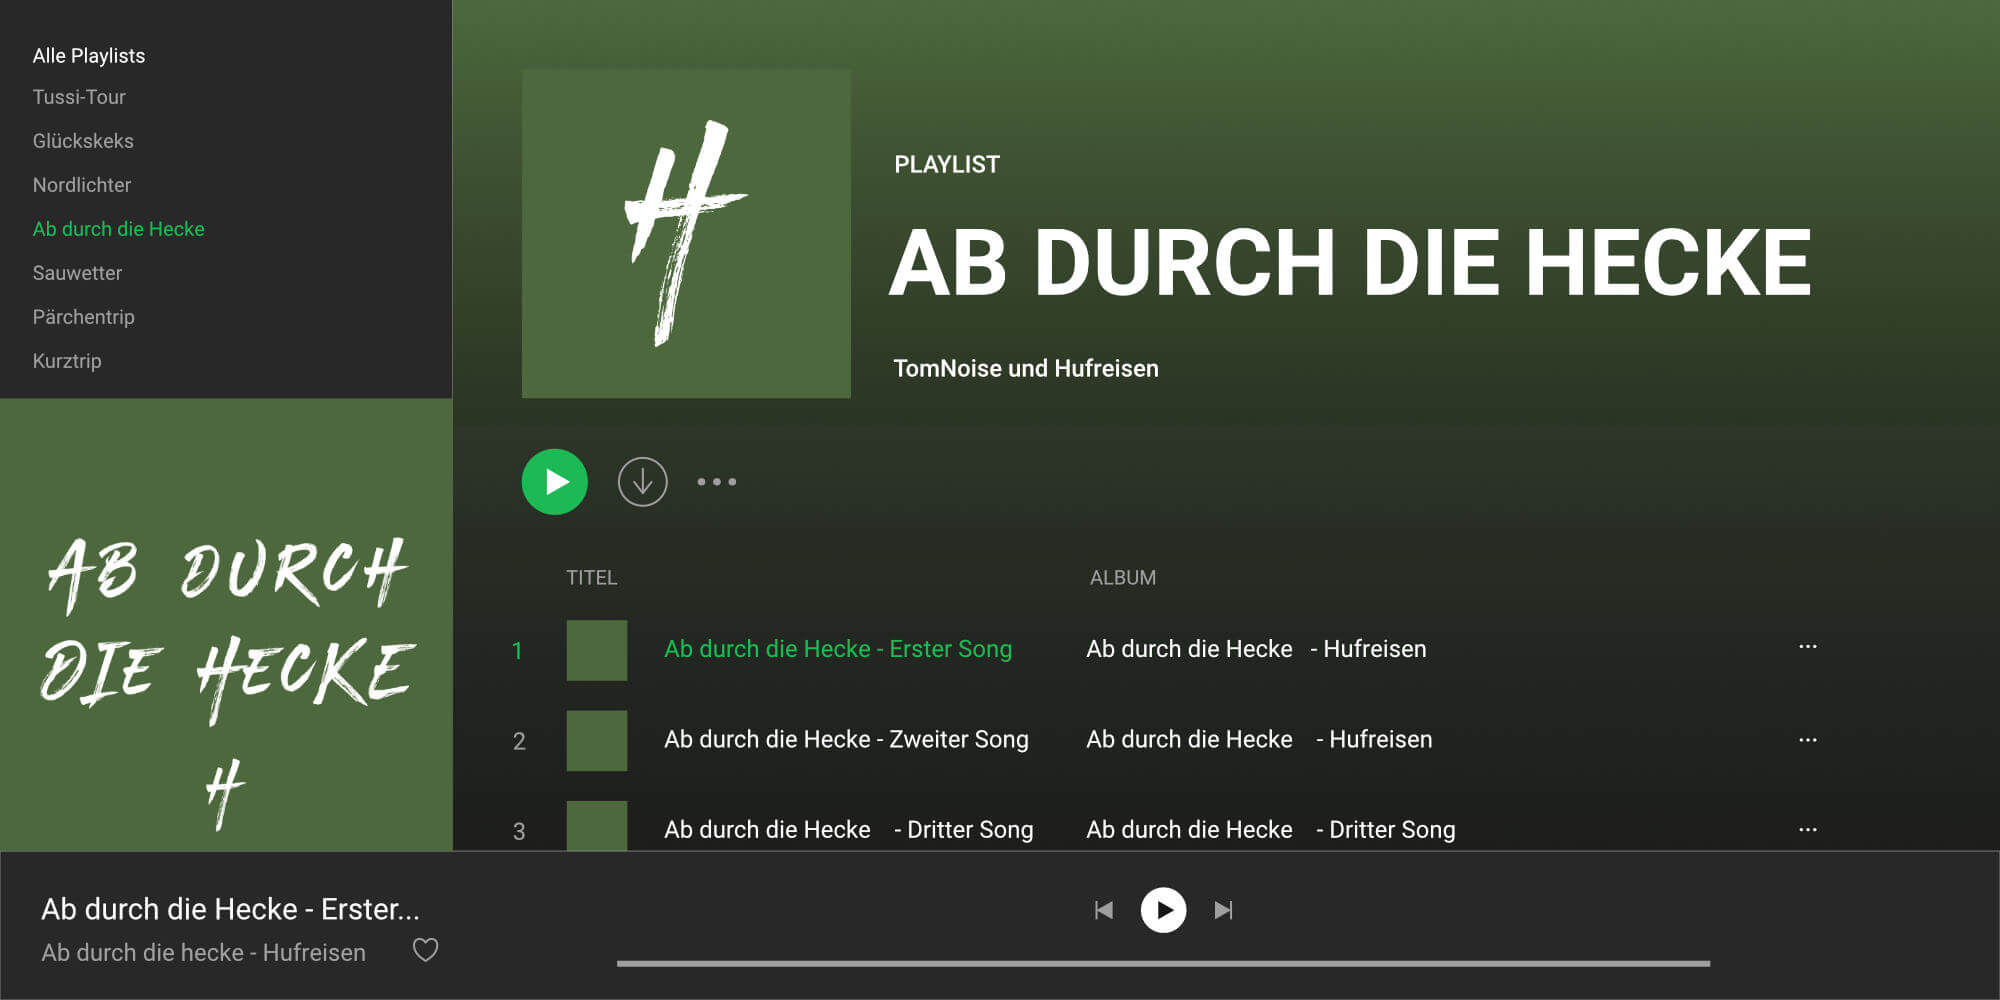Play the track Ab durch die Hecke - Zweiter Song
This screenshot has width=2000, height=1000.
[x=845, y=740]
